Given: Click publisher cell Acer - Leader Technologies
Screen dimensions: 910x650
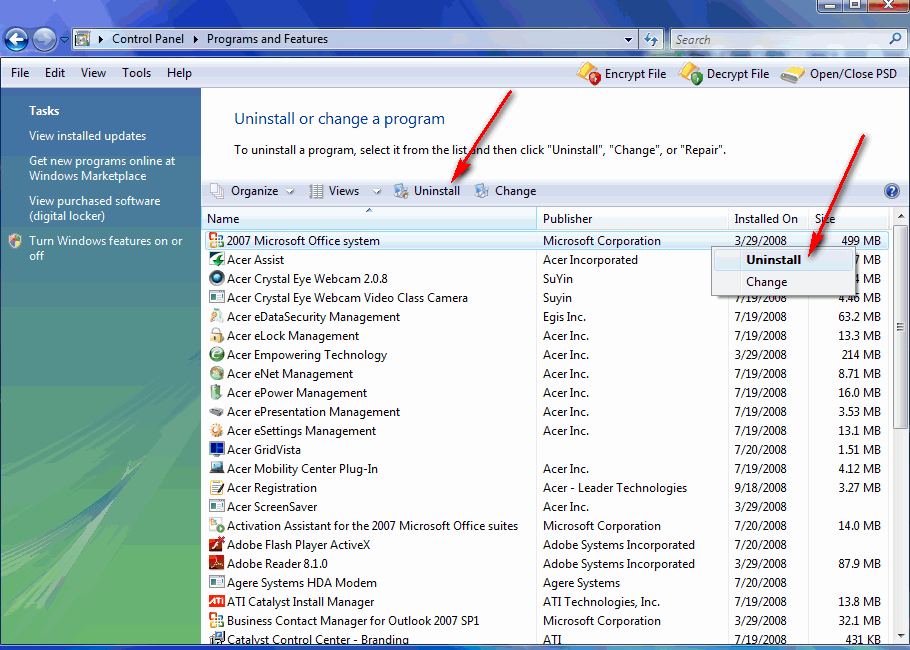Looking at the screenshot, I should (x=615, y=488).
